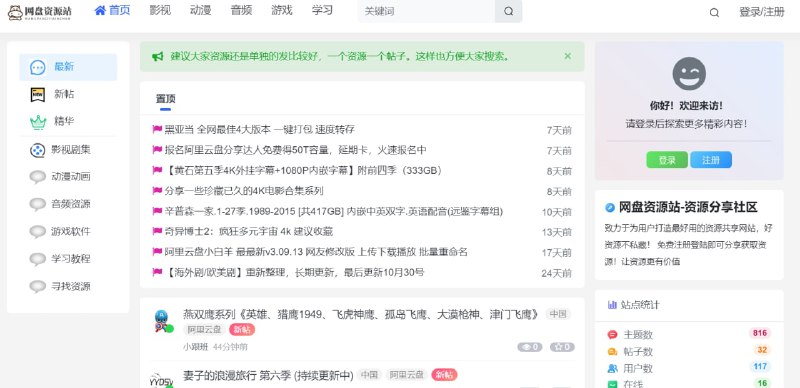The height and width of the screenshot is (388, 800).
Task: Click the 用户数 statistic icon
Action: point(612,368)
